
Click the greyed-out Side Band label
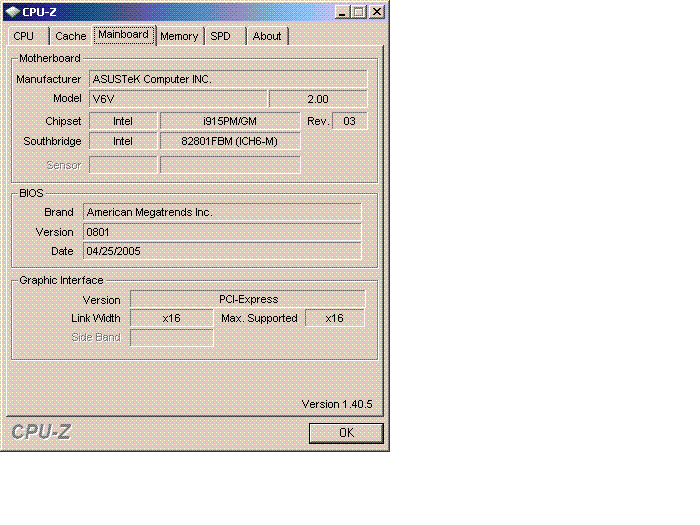coord(96,337)
